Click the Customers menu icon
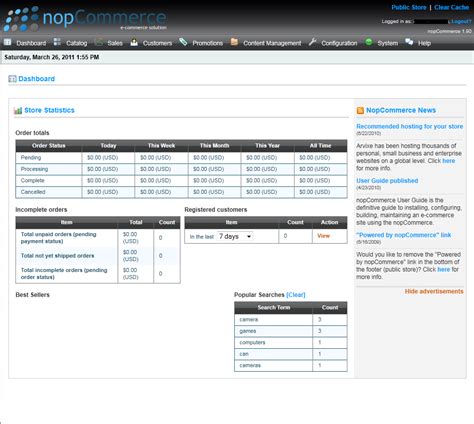 click(134, 42)
